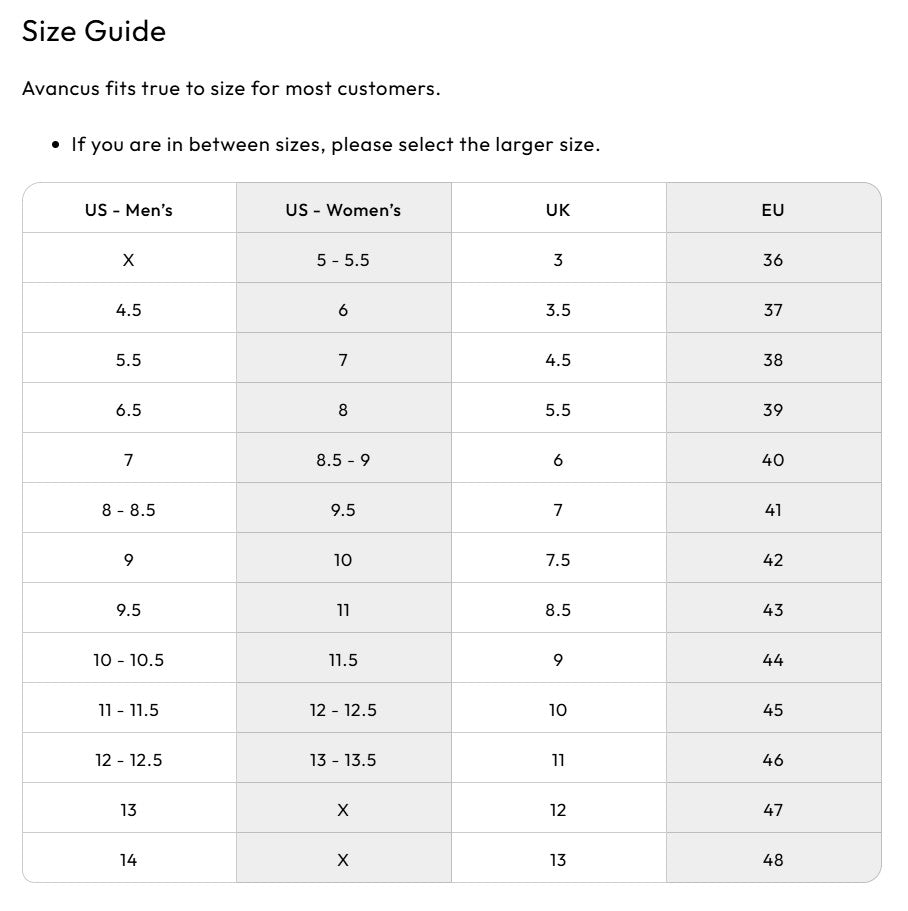Click the "US - Men's" column header

129,210
